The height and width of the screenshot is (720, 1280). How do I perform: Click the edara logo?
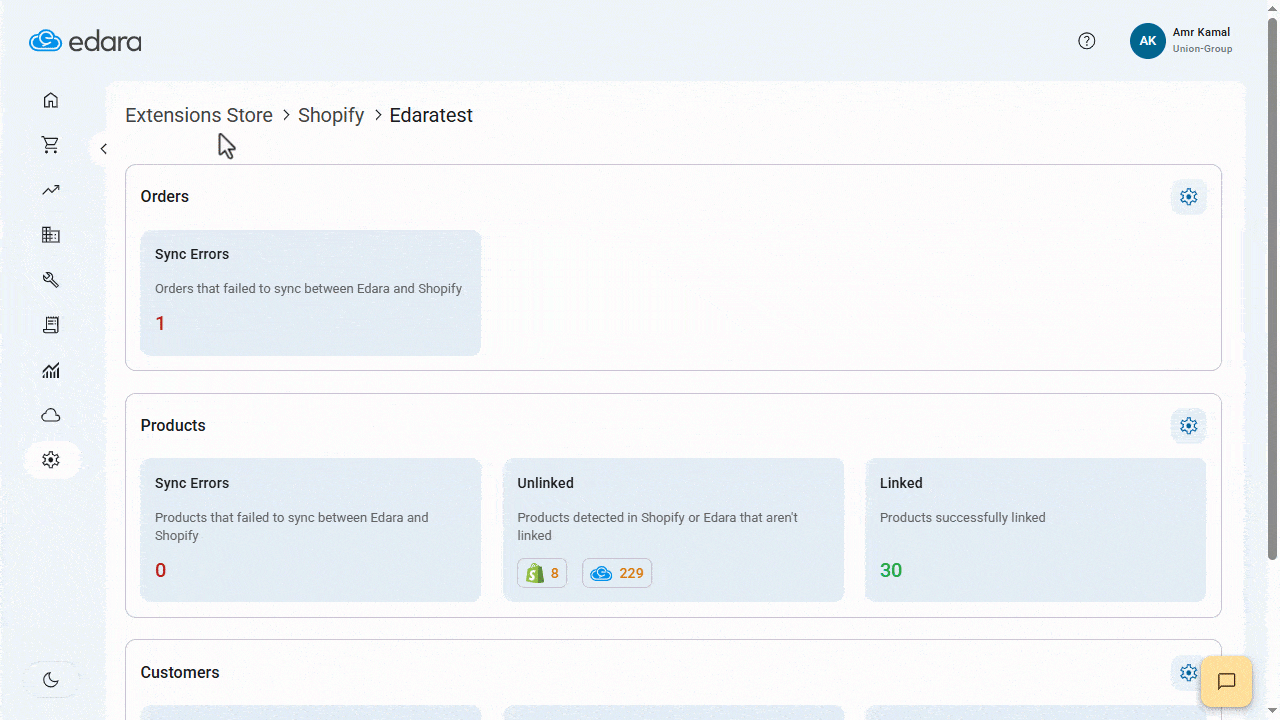click(85, 41)
